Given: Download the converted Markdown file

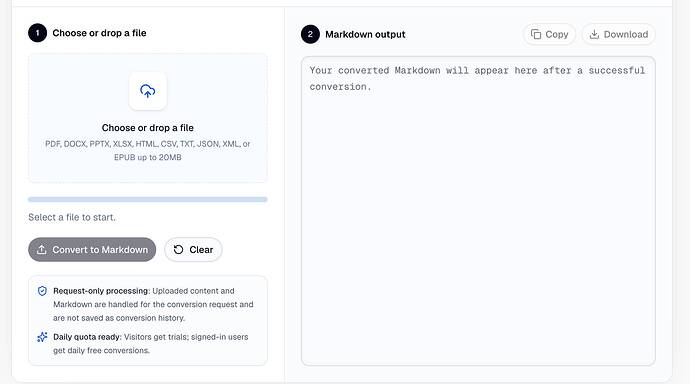Looking at the screenshot, I should click(x=618, y=34).
